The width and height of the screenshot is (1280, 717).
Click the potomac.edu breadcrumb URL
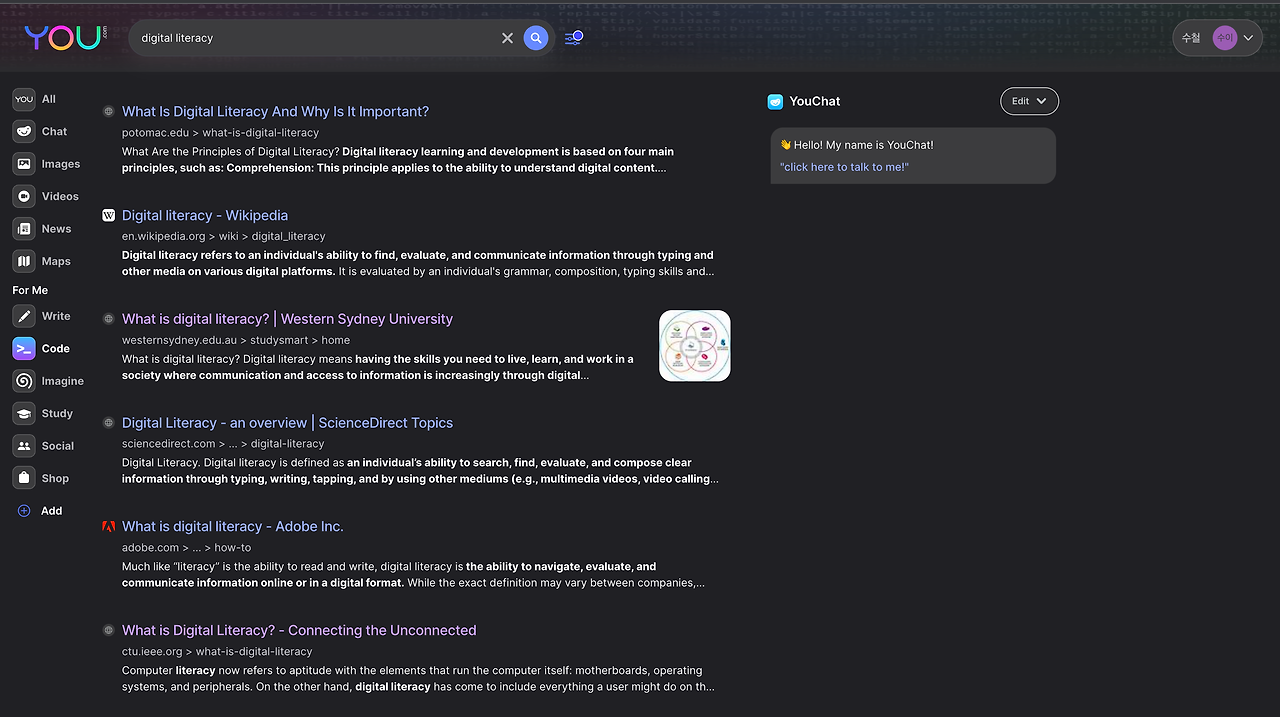click(220, 132)
